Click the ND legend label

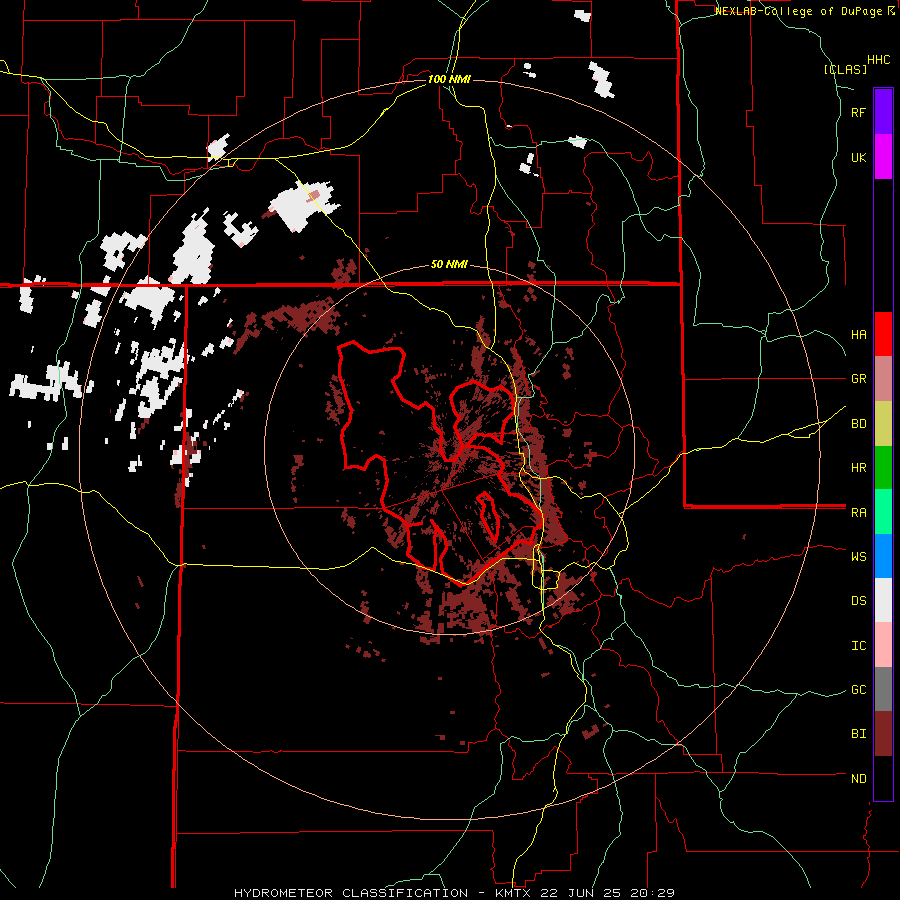(x=858, y=779)
